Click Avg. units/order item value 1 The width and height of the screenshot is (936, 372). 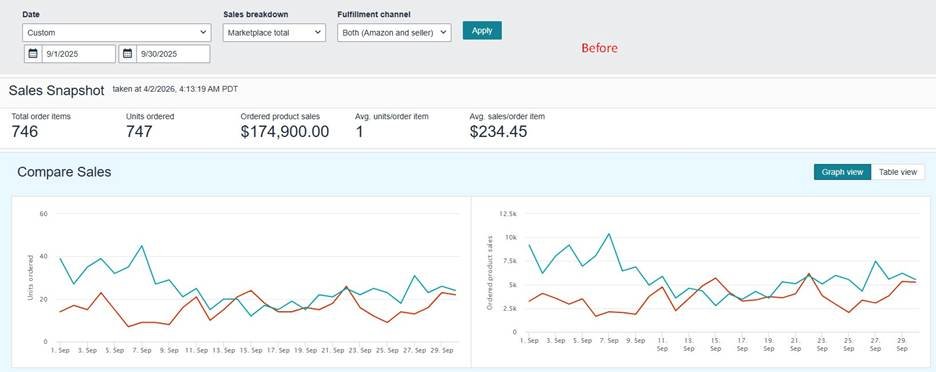[359, 132]
